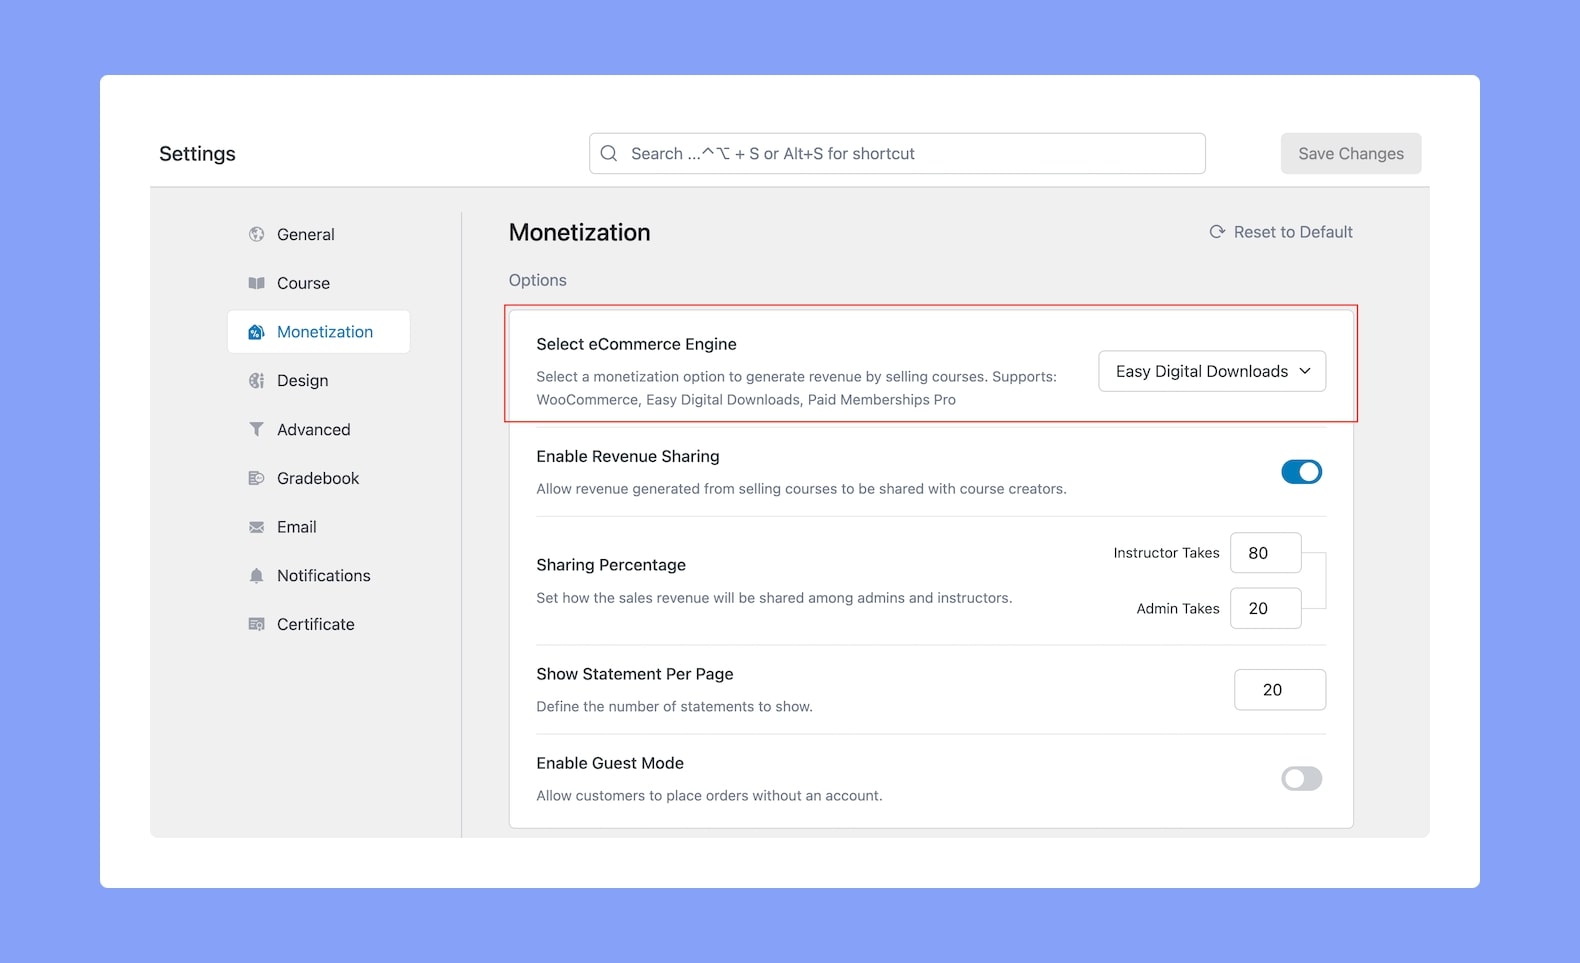This screenshot has height=963, width=1580.
Task: Click the Select eCommerce Engine label
Action: tap(636, 344)
